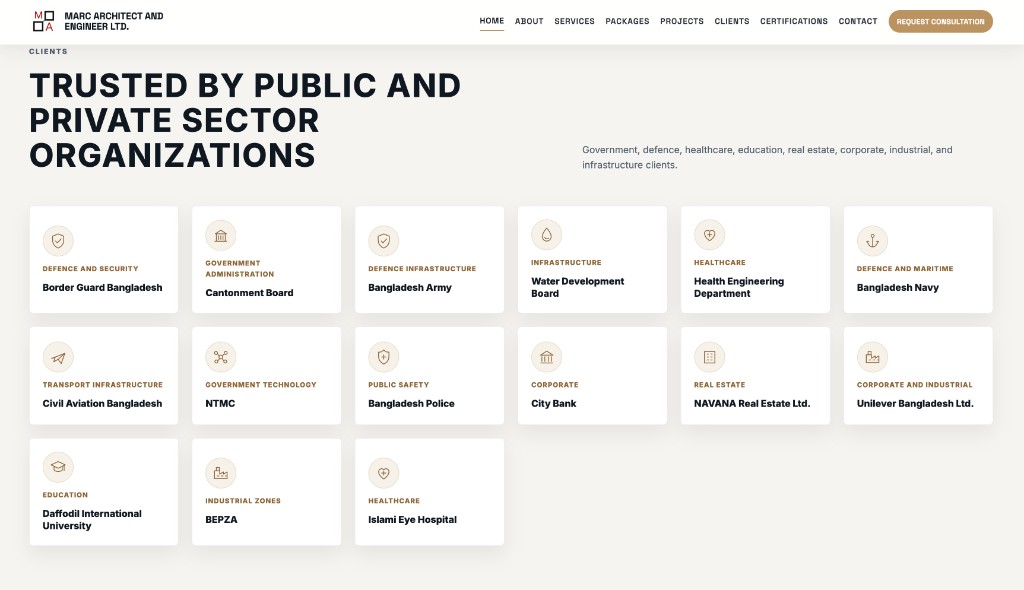Click the Daffodil International University name

(92, 519)
